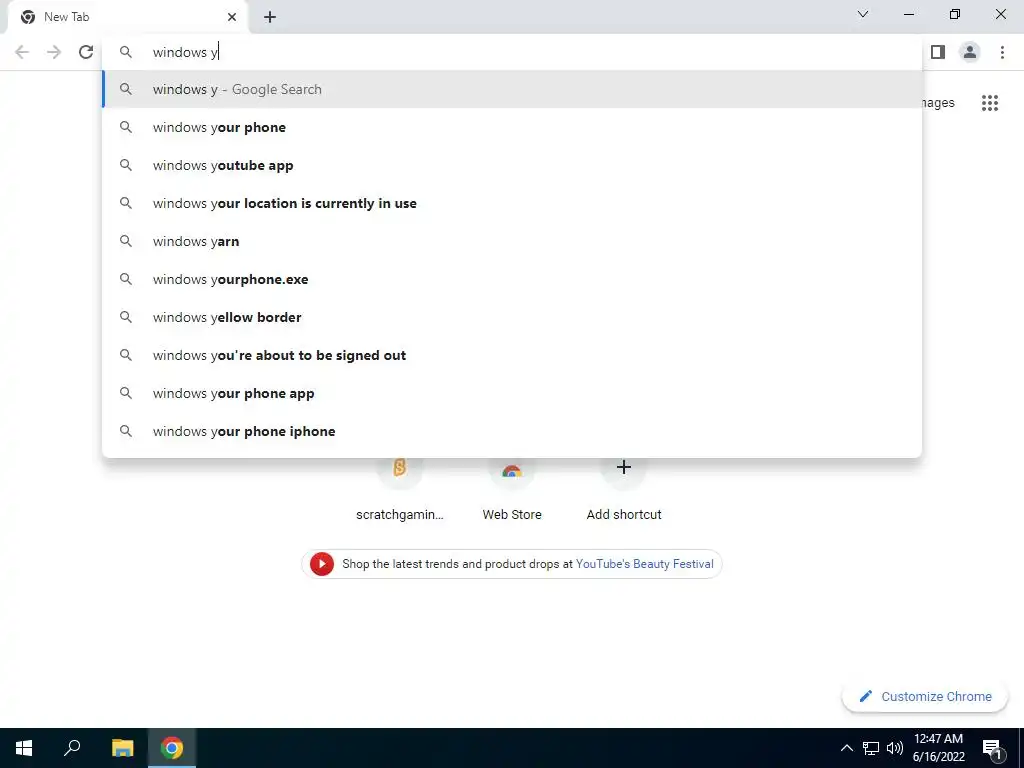
Task: Pick 'windows you're about to be signed out'
Action: 512,355
